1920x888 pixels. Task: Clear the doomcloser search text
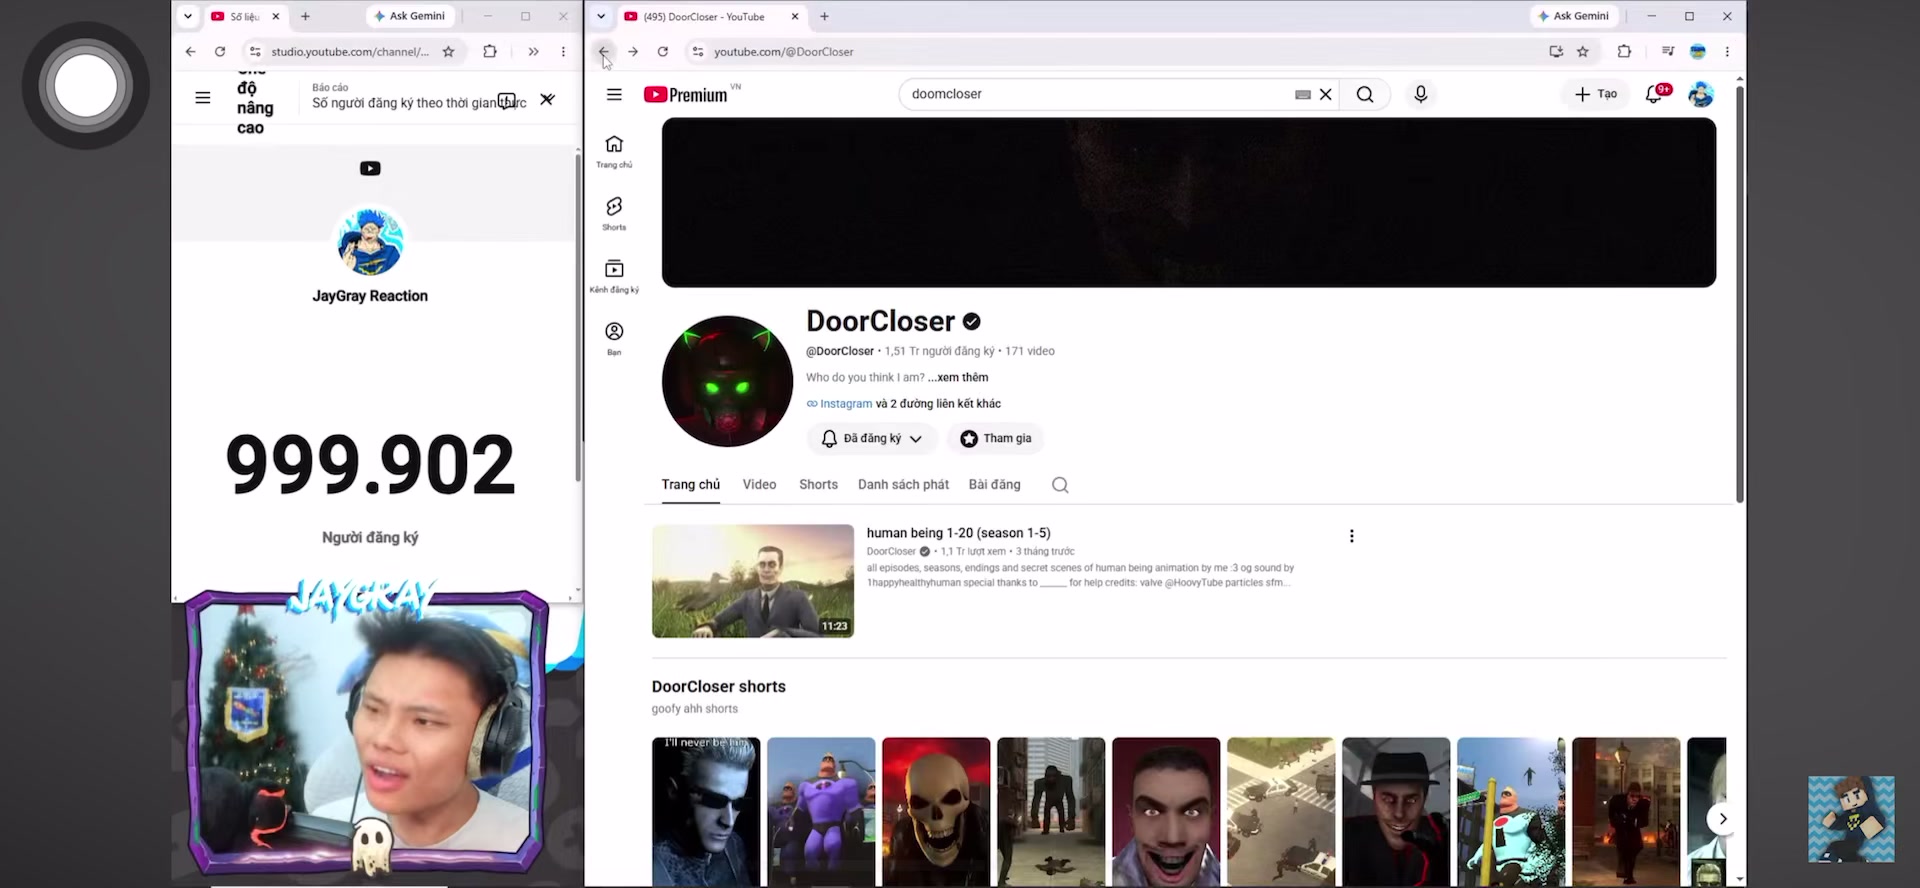(1326, 94)
